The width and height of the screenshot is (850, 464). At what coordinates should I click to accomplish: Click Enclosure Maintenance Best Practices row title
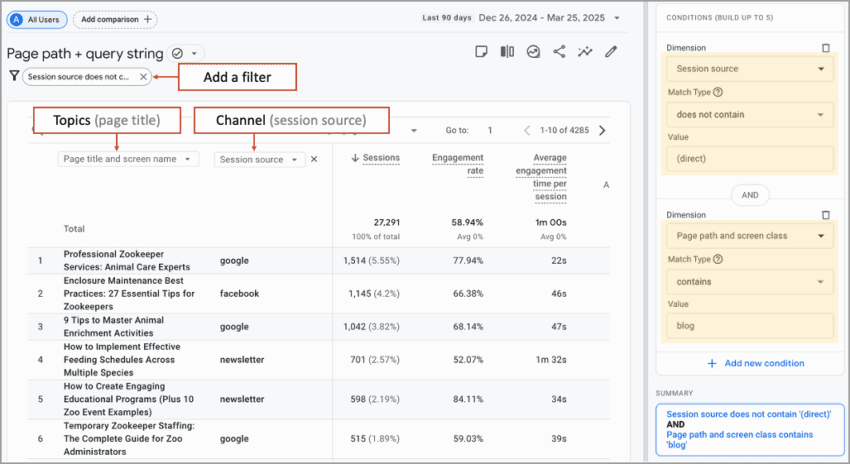coord(129,293)
